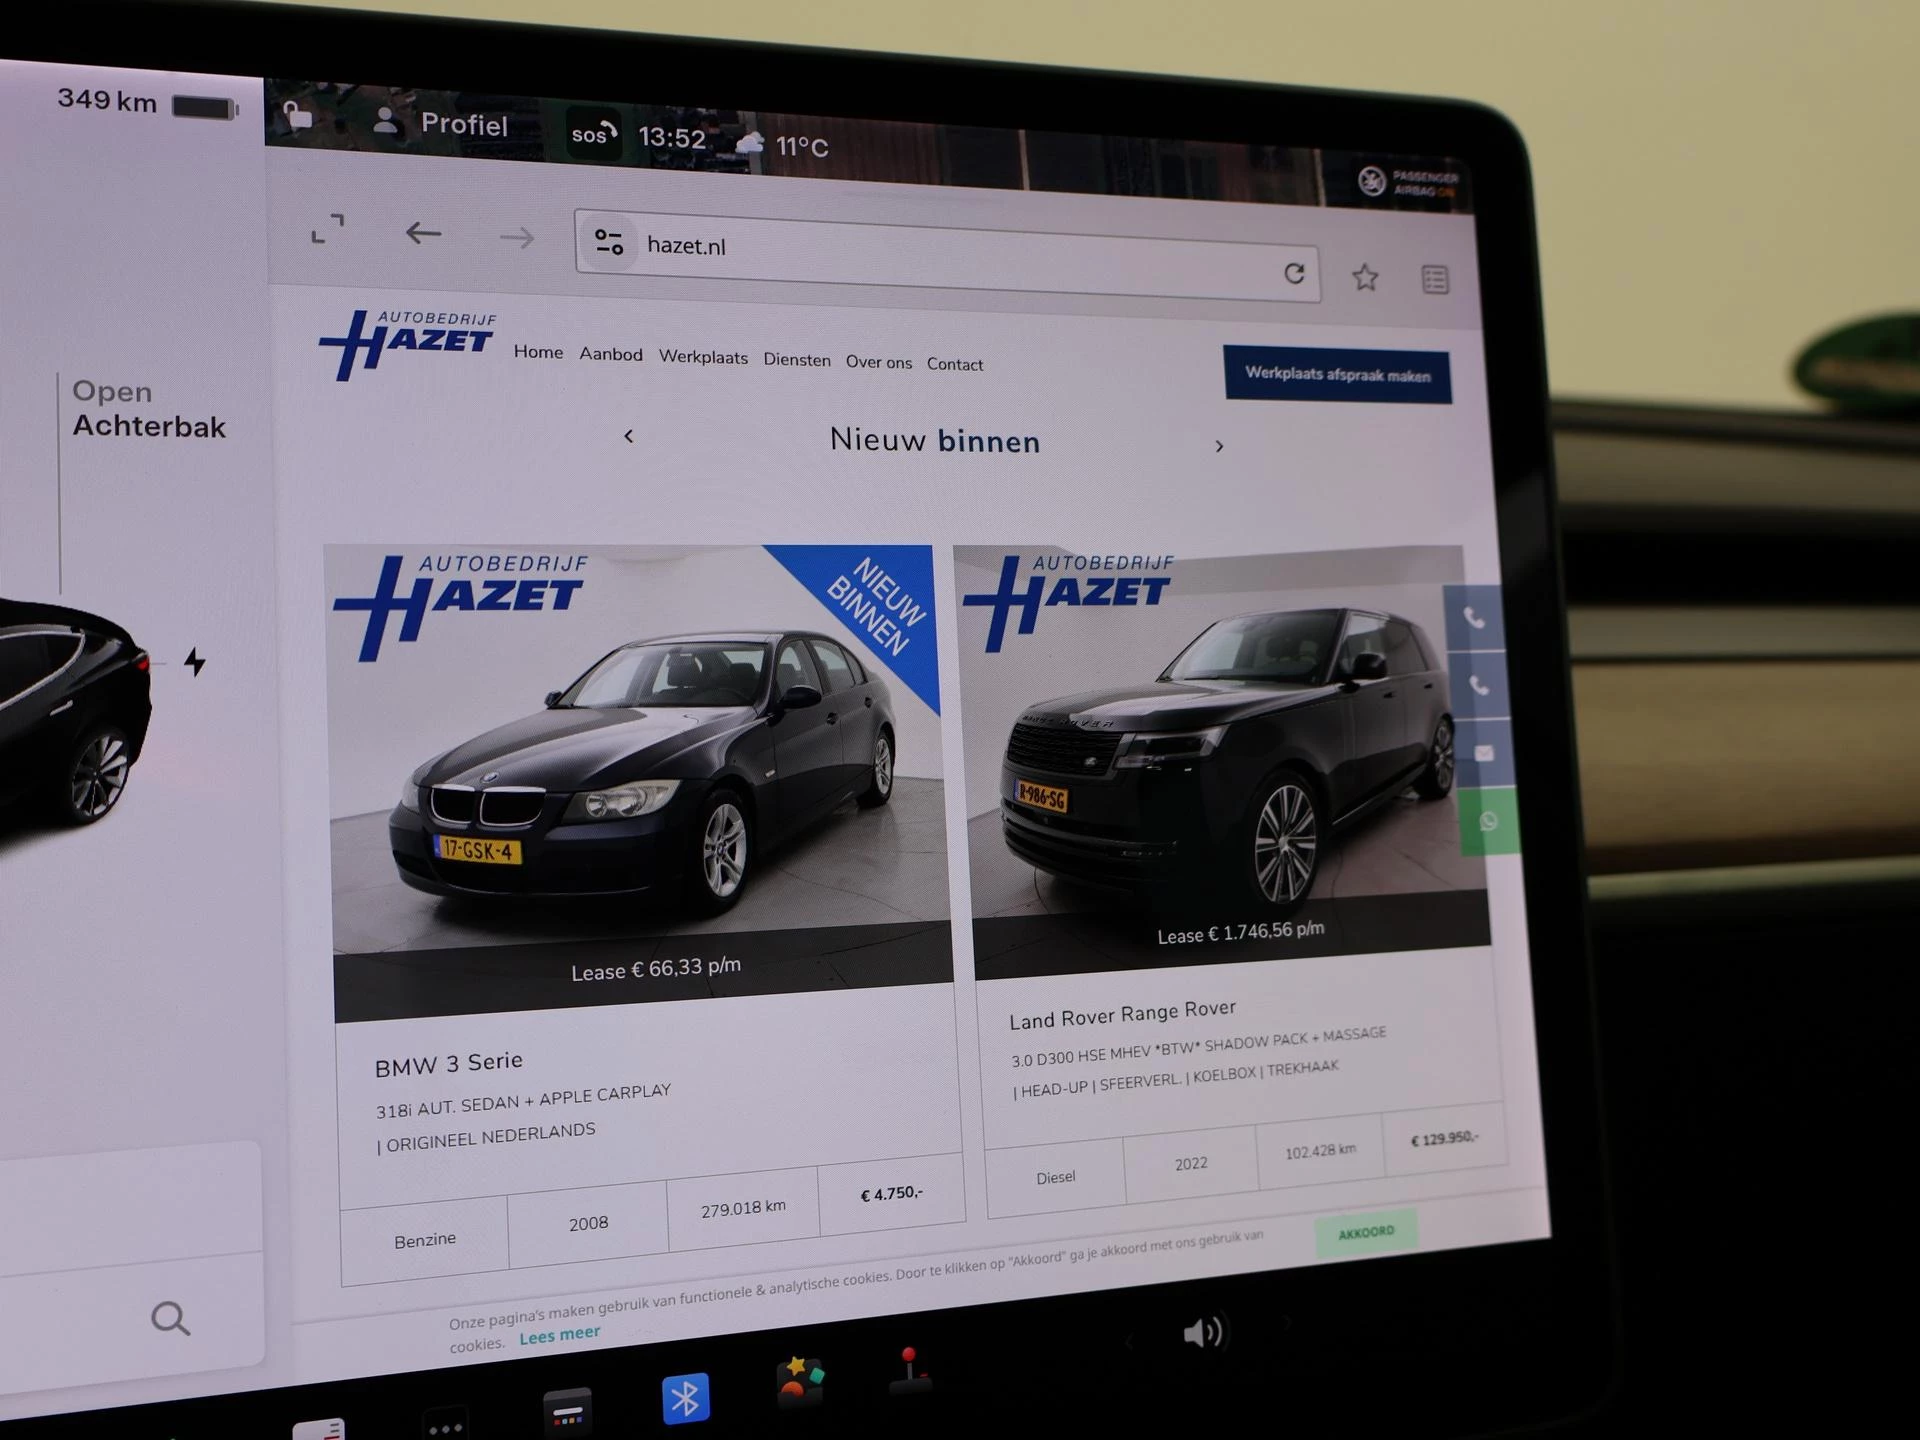Screen dimensions: 1920x1440
Task: Adjust volume via the speaker icon
Action: [1205, 1331]
